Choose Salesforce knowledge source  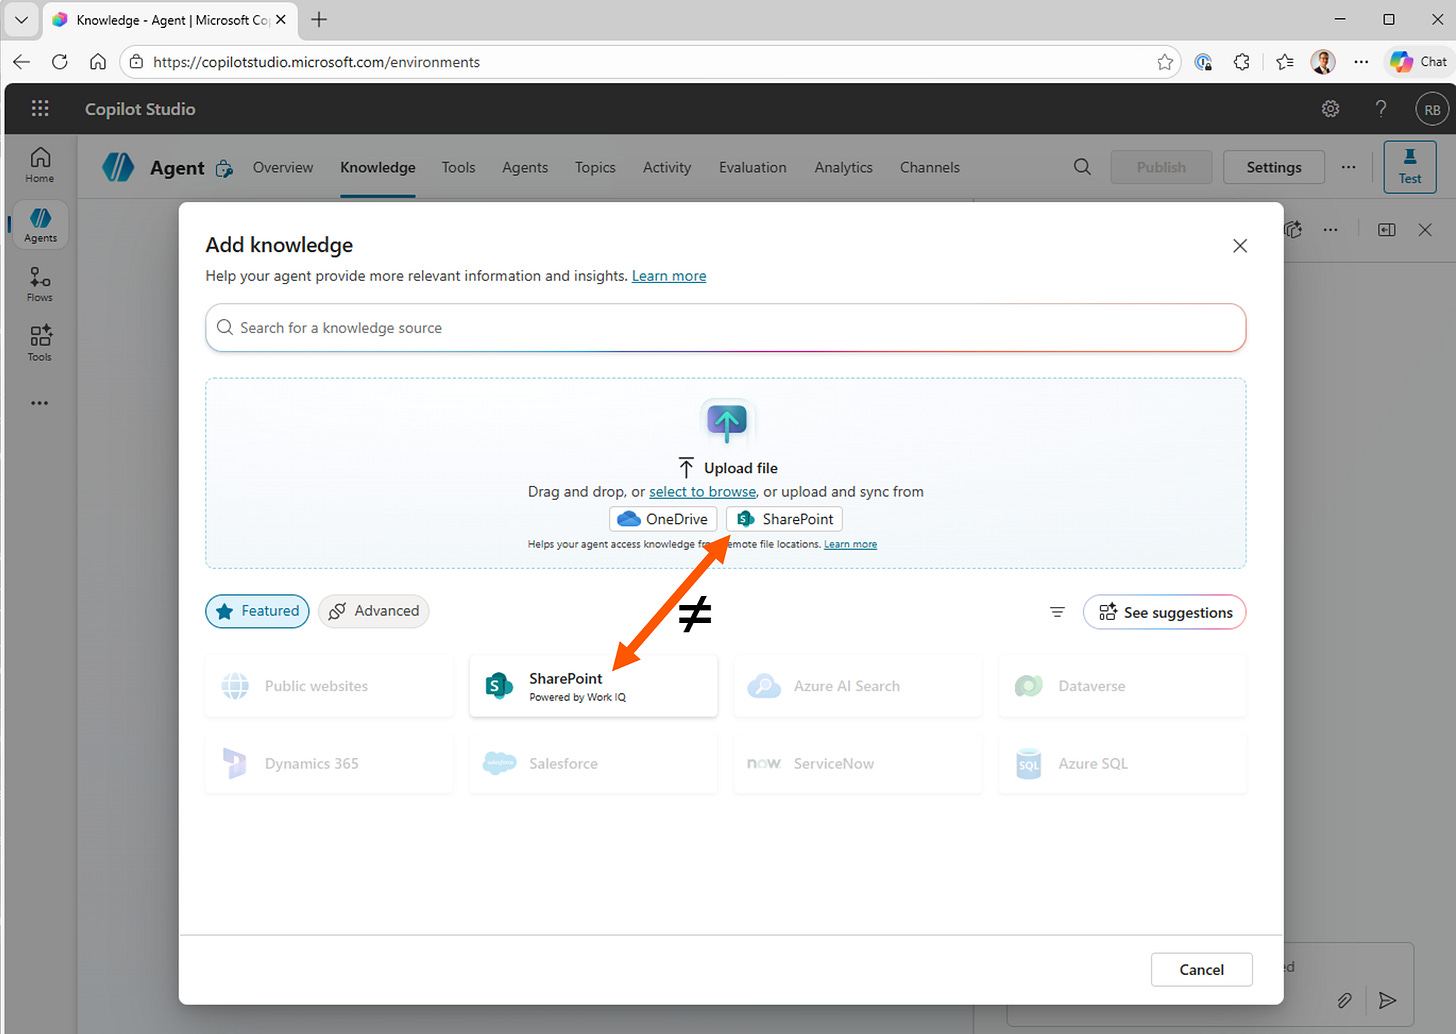tap(593, 763)
